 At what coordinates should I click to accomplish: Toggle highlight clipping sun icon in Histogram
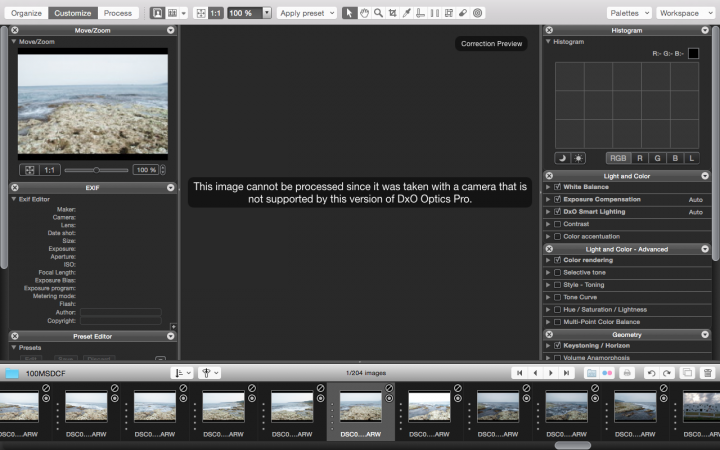pyautogui.click(x=578, y=158)
